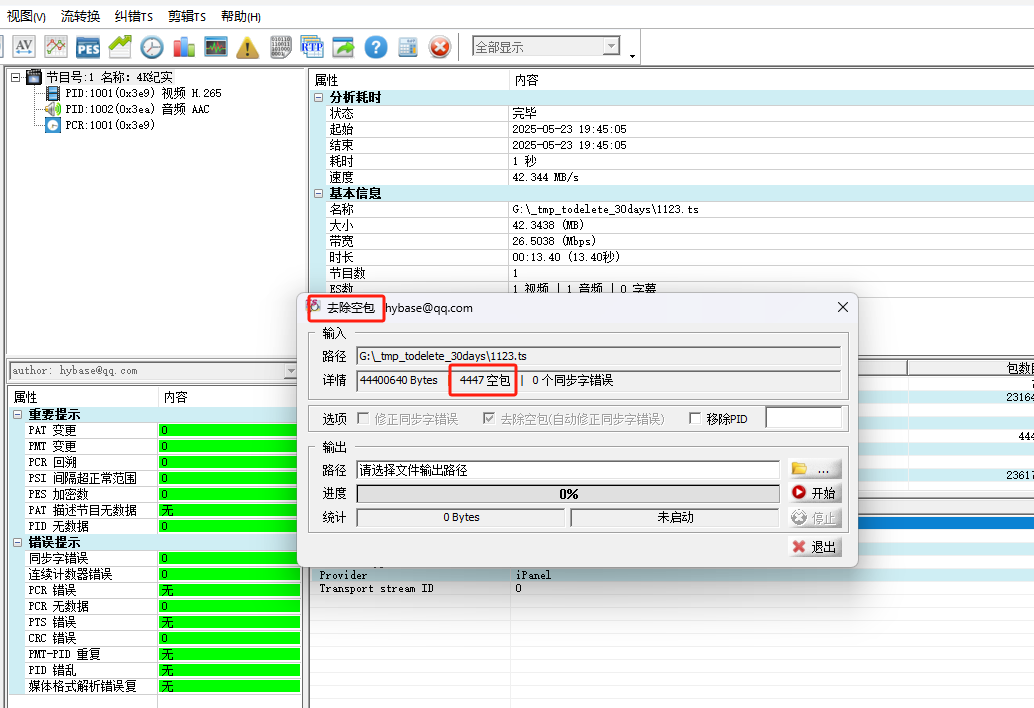Open the PES analysis tool
This screenshot has width=1034, height=708.
click(88, 47)
